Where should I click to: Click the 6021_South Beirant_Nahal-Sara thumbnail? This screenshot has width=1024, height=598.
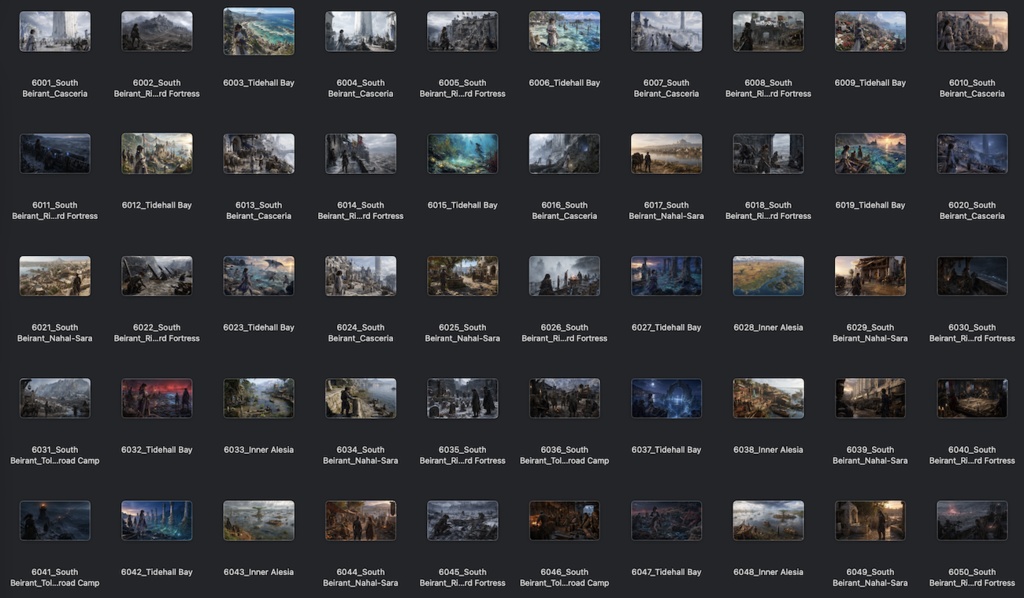(x=55, y=275)
